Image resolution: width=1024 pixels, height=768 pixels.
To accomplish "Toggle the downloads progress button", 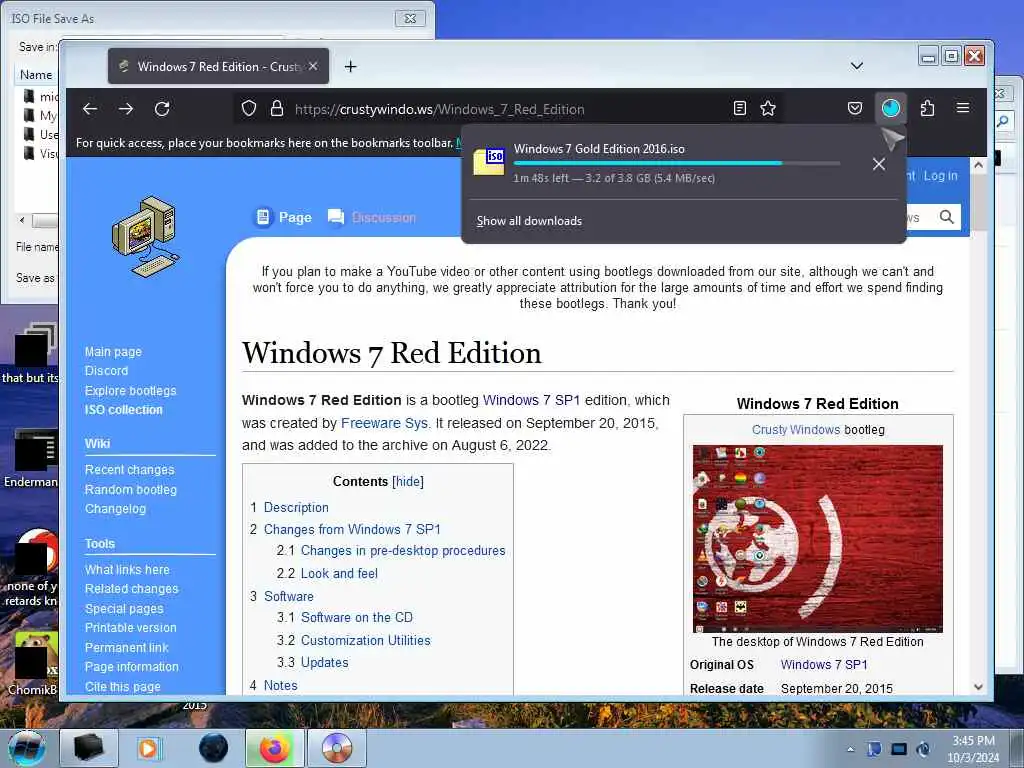I will pos(891,108).
